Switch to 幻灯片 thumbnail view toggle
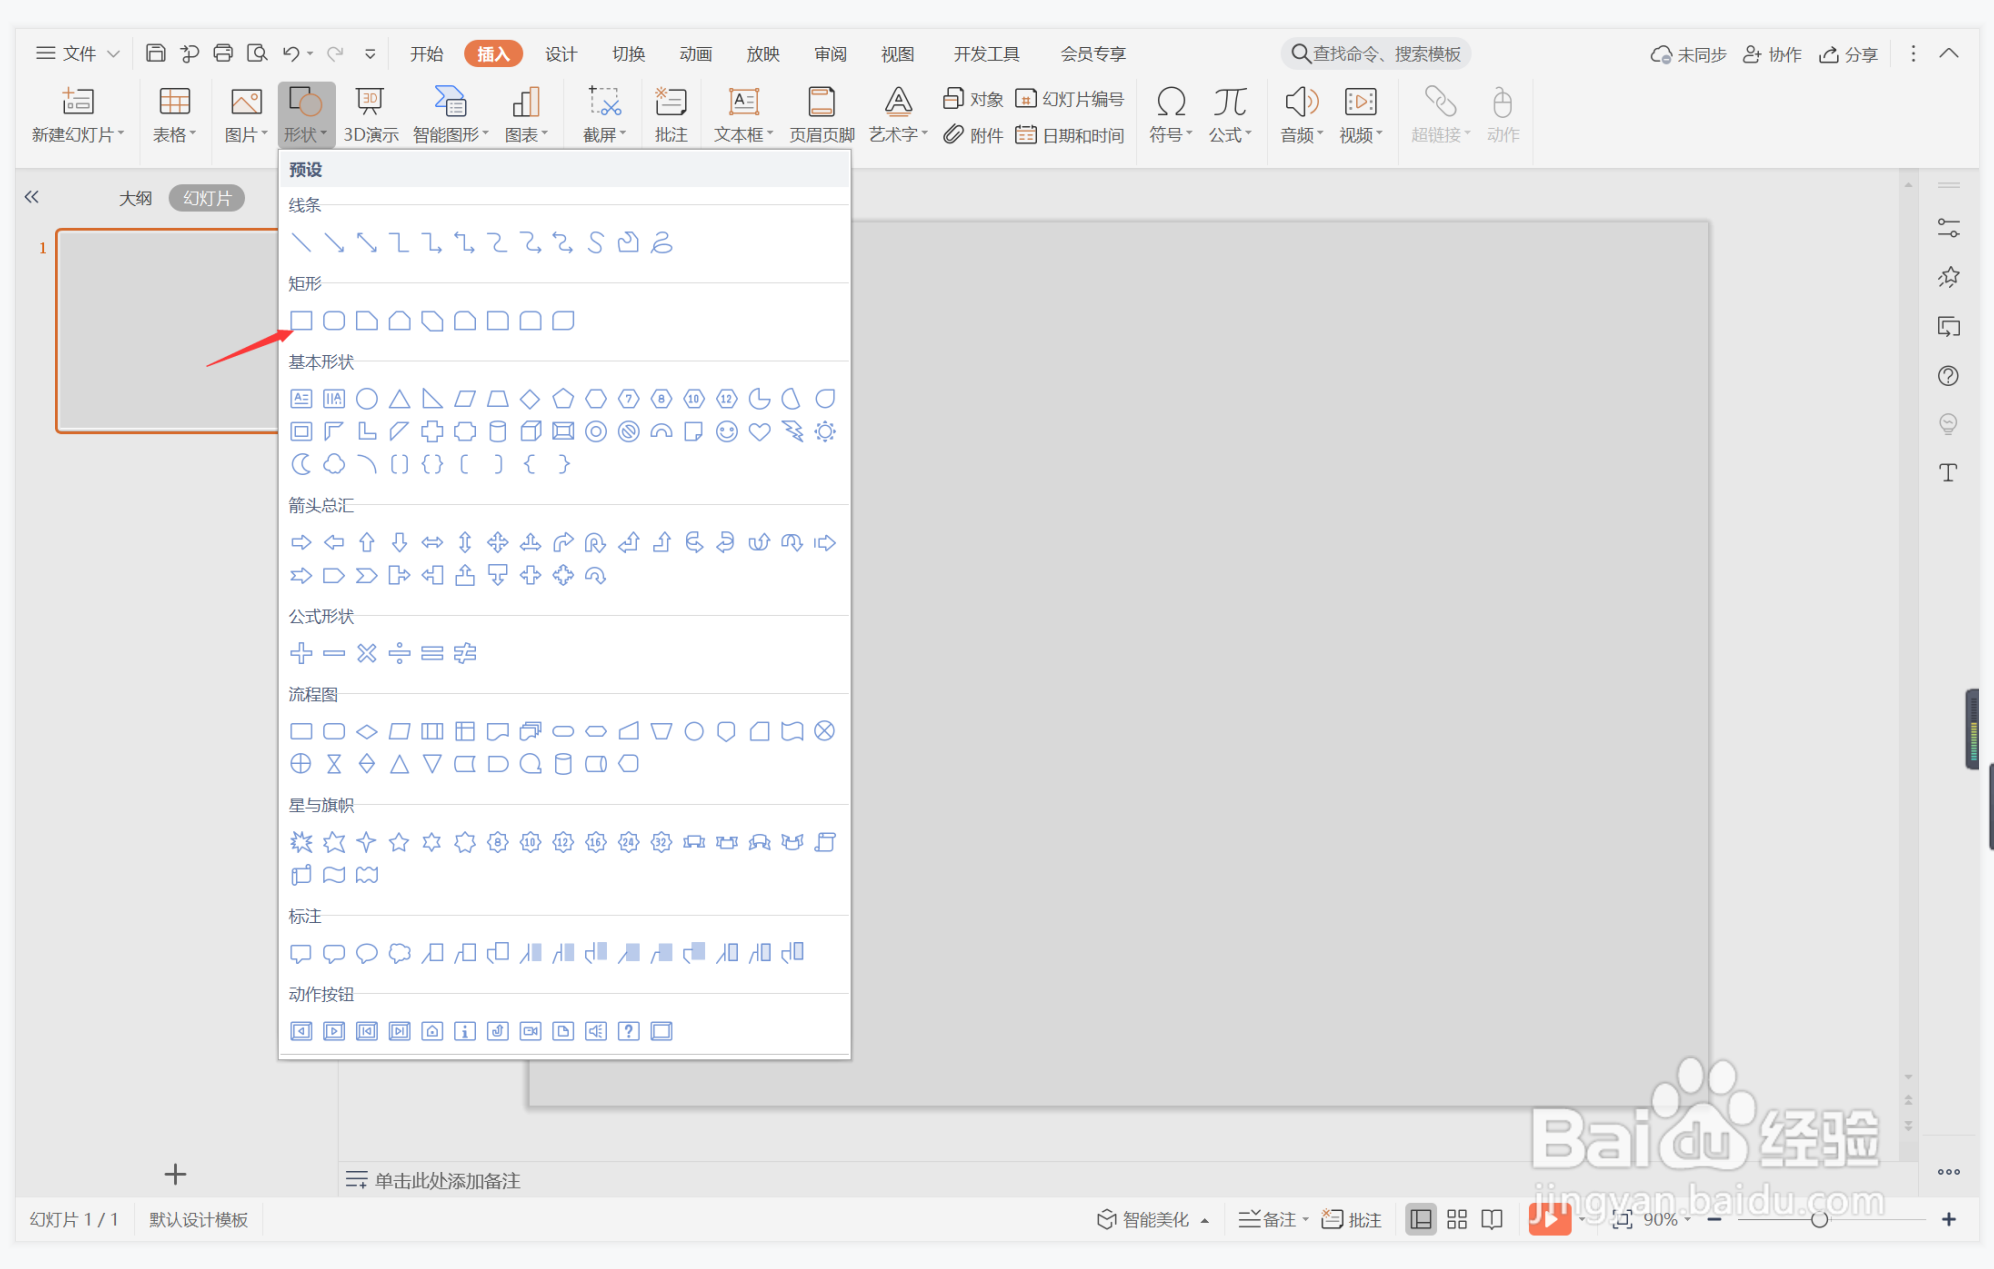This screenshot has width=1994, height=1269. [x=206, y=198]
